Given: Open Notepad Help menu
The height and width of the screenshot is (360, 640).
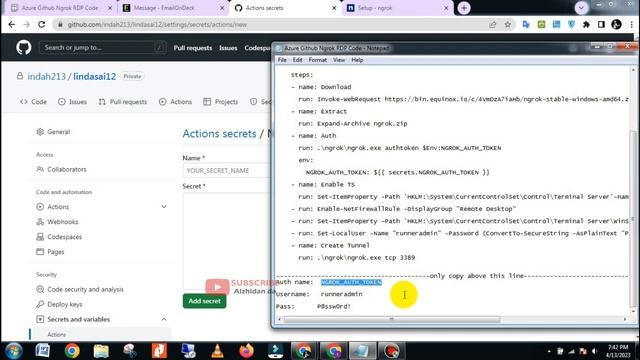Looking at the screenshot, I should coord(357,60).
